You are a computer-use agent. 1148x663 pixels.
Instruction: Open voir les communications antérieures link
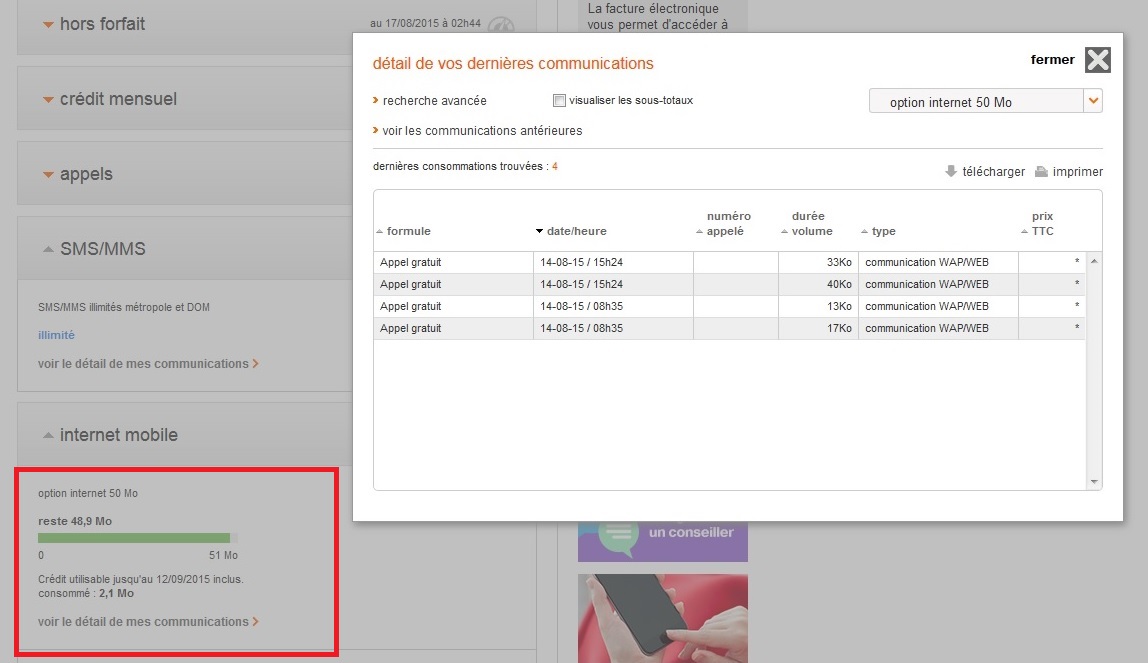481,131
